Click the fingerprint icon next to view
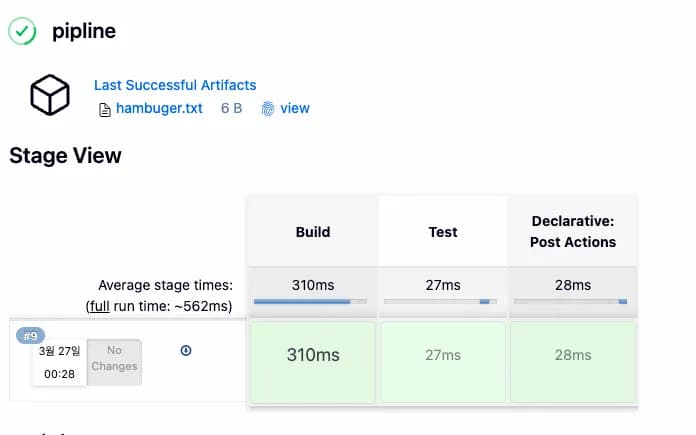The height and width of the screenshot is (435, 696). (268, 109)
